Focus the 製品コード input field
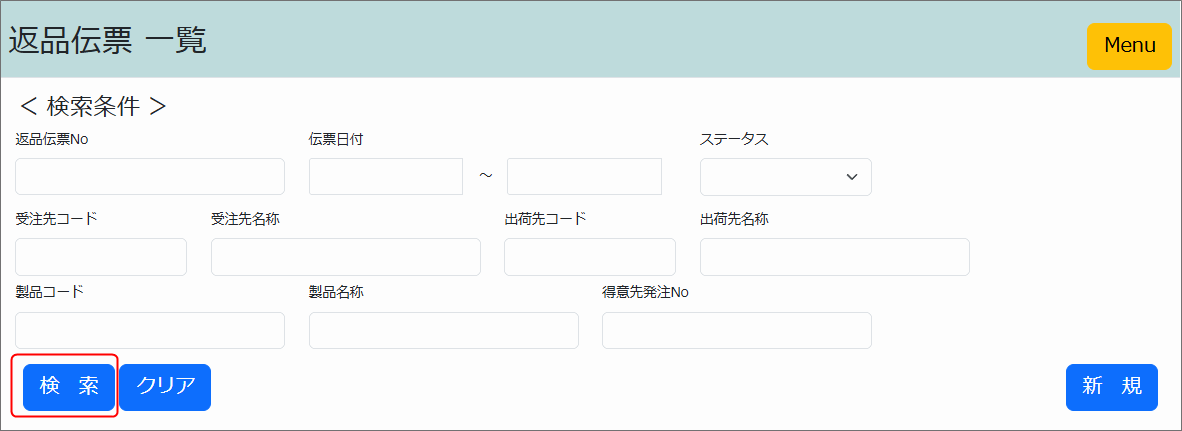The width and height of the screenshot is (1182, 431). coord(150,331)
